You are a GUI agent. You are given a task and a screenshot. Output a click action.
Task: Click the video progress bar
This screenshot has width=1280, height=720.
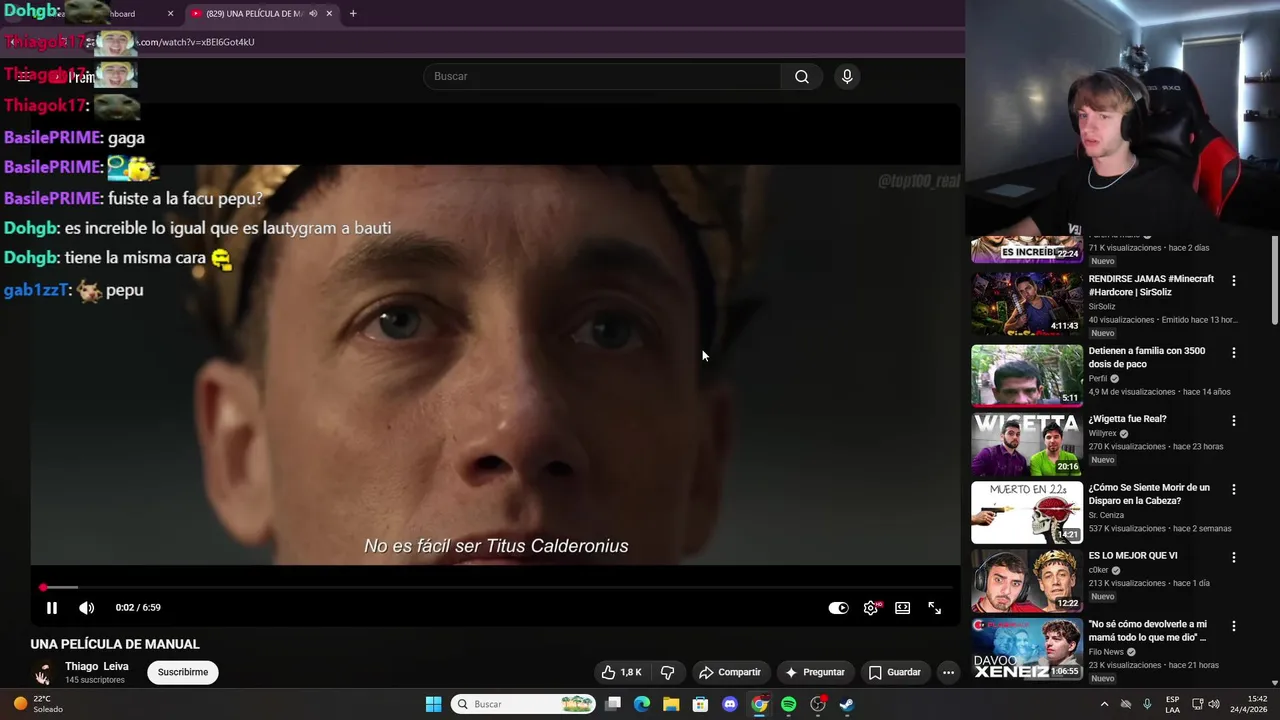[497, 587]
